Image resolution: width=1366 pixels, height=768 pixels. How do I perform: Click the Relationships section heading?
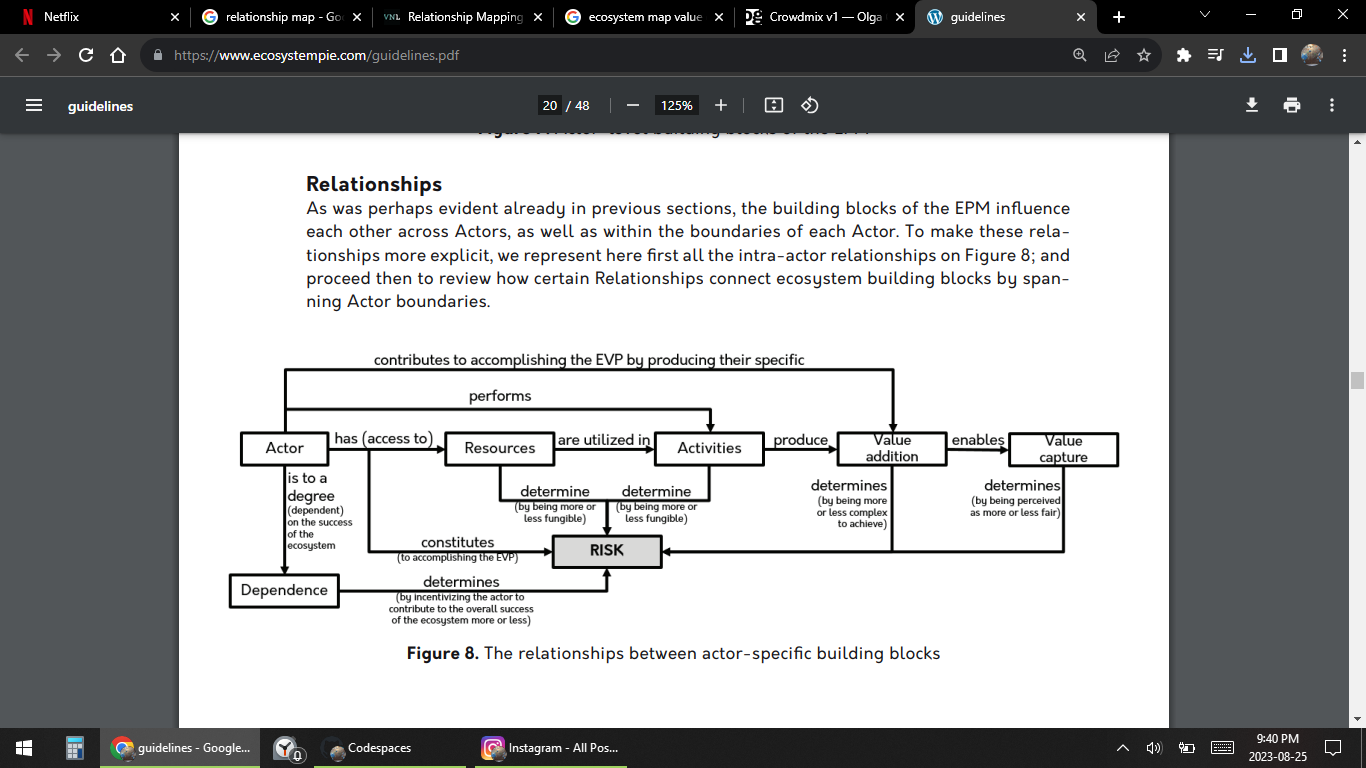[374, 184]
